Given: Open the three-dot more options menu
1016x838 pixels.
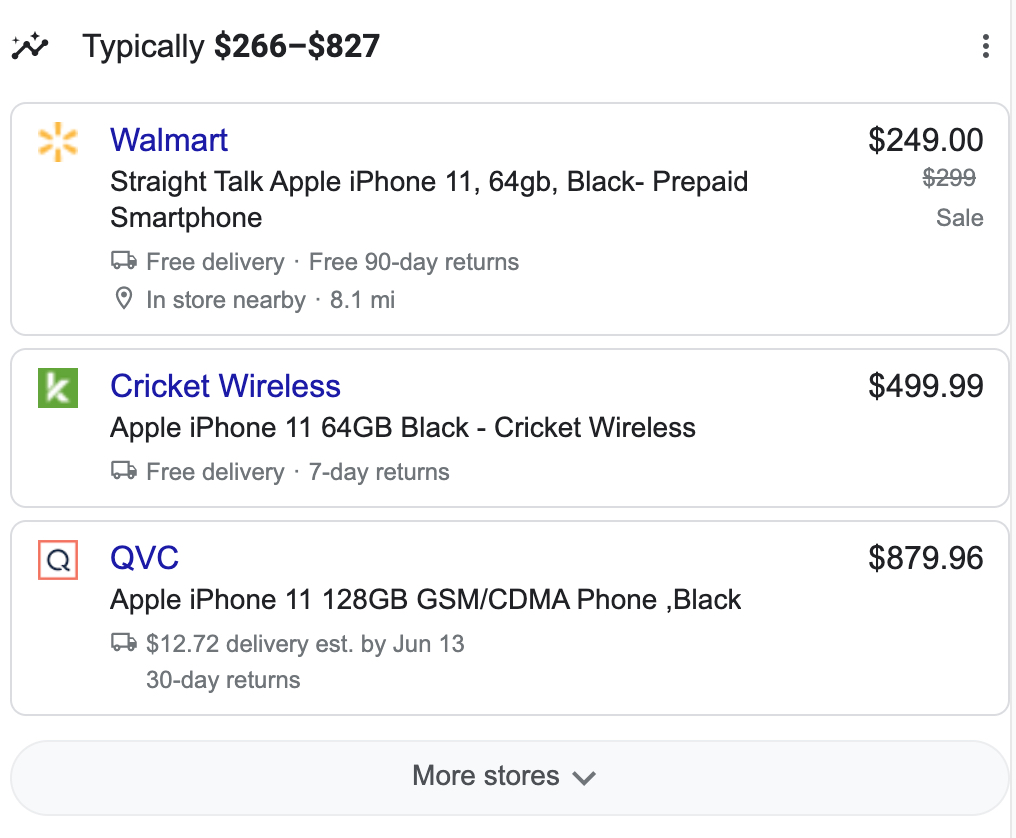Looking at the screenshot, I should point(986,46).
